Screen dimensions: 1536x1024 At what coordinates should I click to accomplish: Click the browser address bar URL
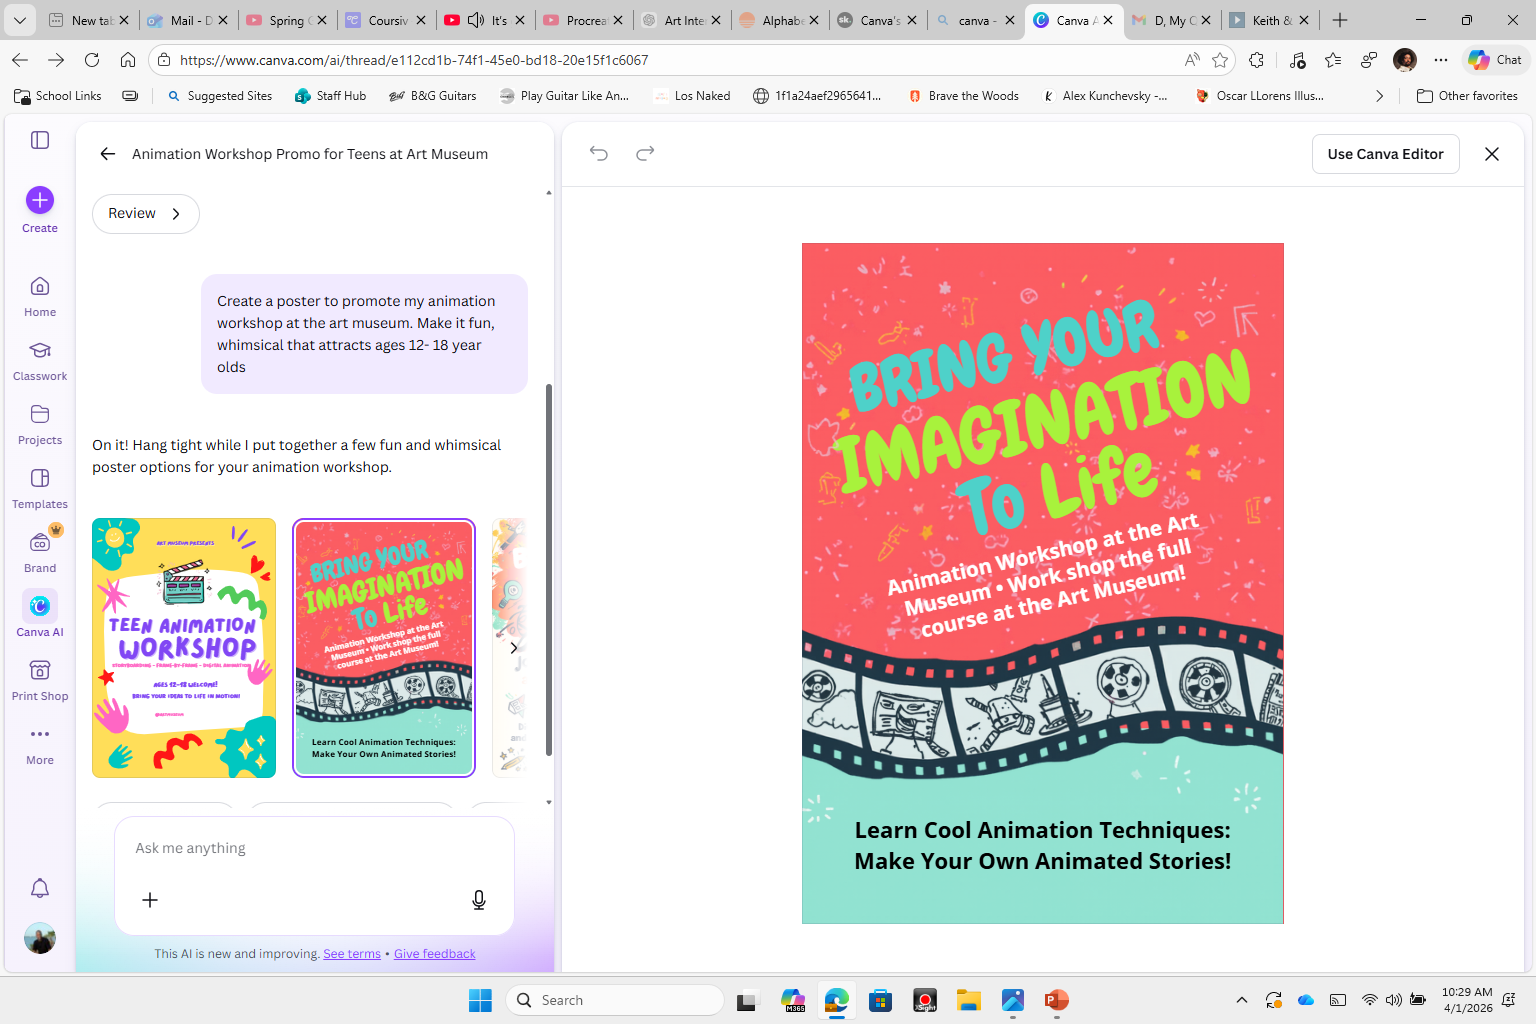[x=414, y=60]
